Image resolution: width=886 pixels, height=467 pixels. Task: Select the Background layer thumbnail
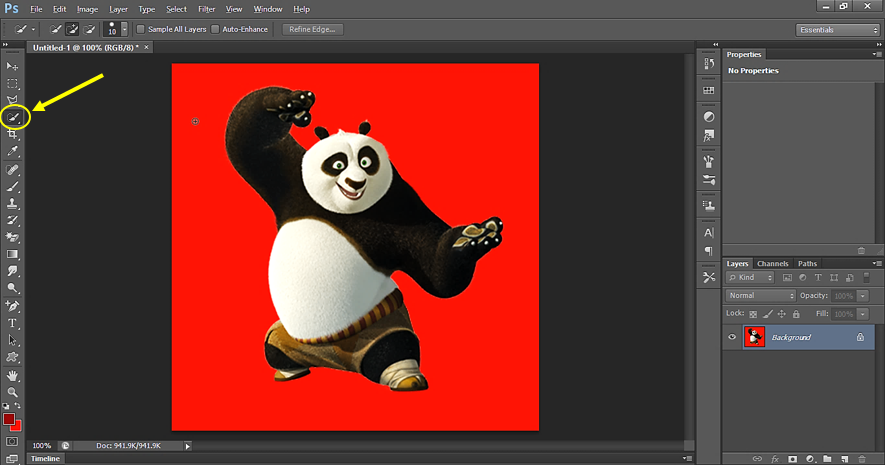click(x=754, y=337)
